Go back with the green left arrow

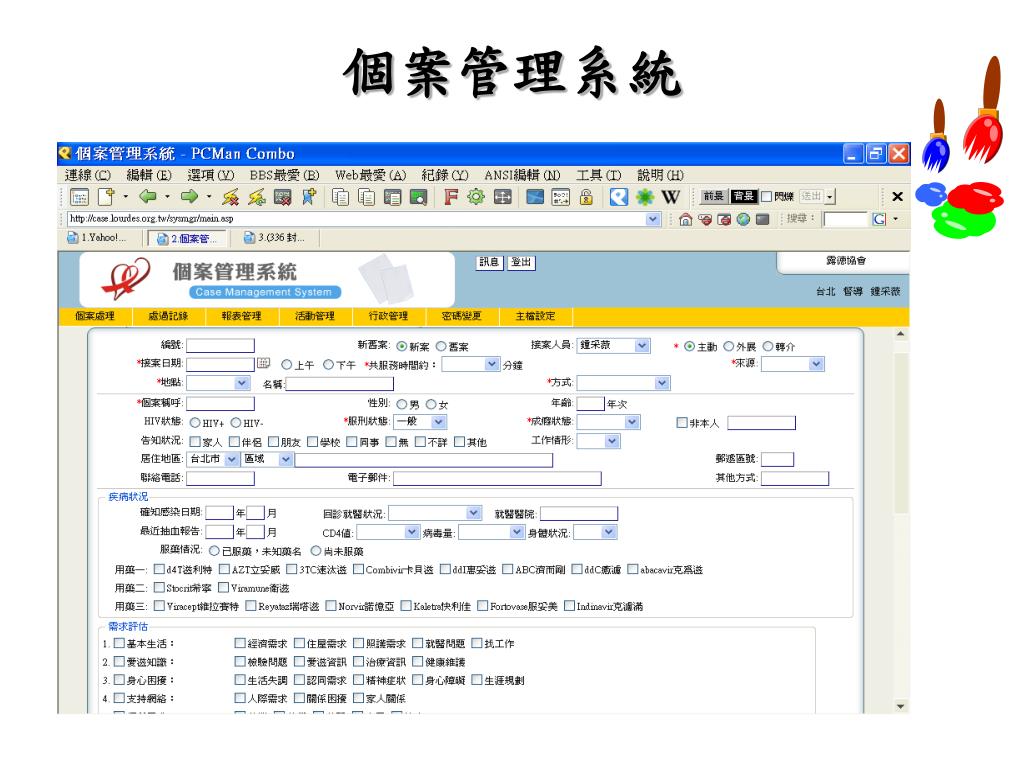tap(148, 196)
